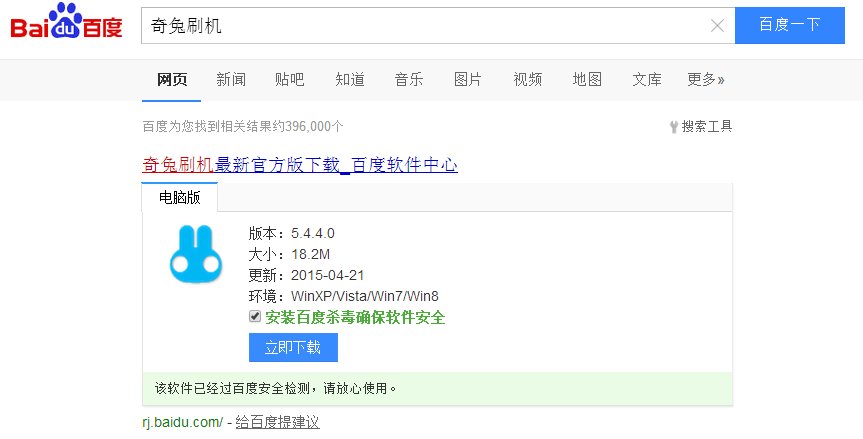Image resolution: width=863 pixels, height=439 pixels.
Task: Expand the 更多» menu
Action: (x=706, y=80)
